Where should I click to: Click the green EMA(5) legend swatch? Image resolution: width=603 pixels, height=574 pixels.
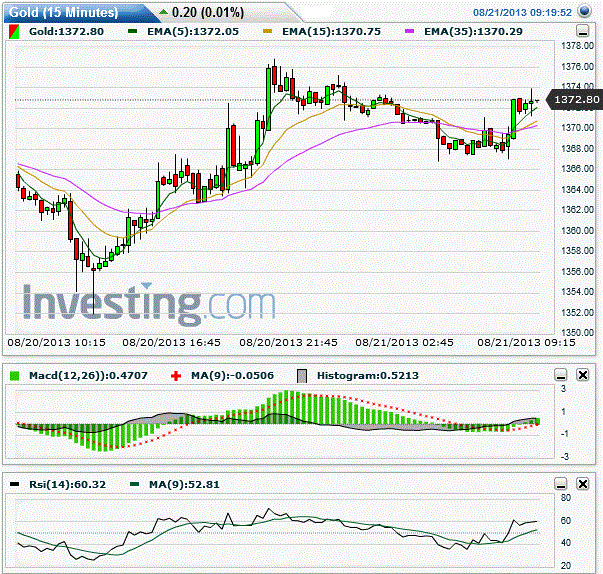132,31
